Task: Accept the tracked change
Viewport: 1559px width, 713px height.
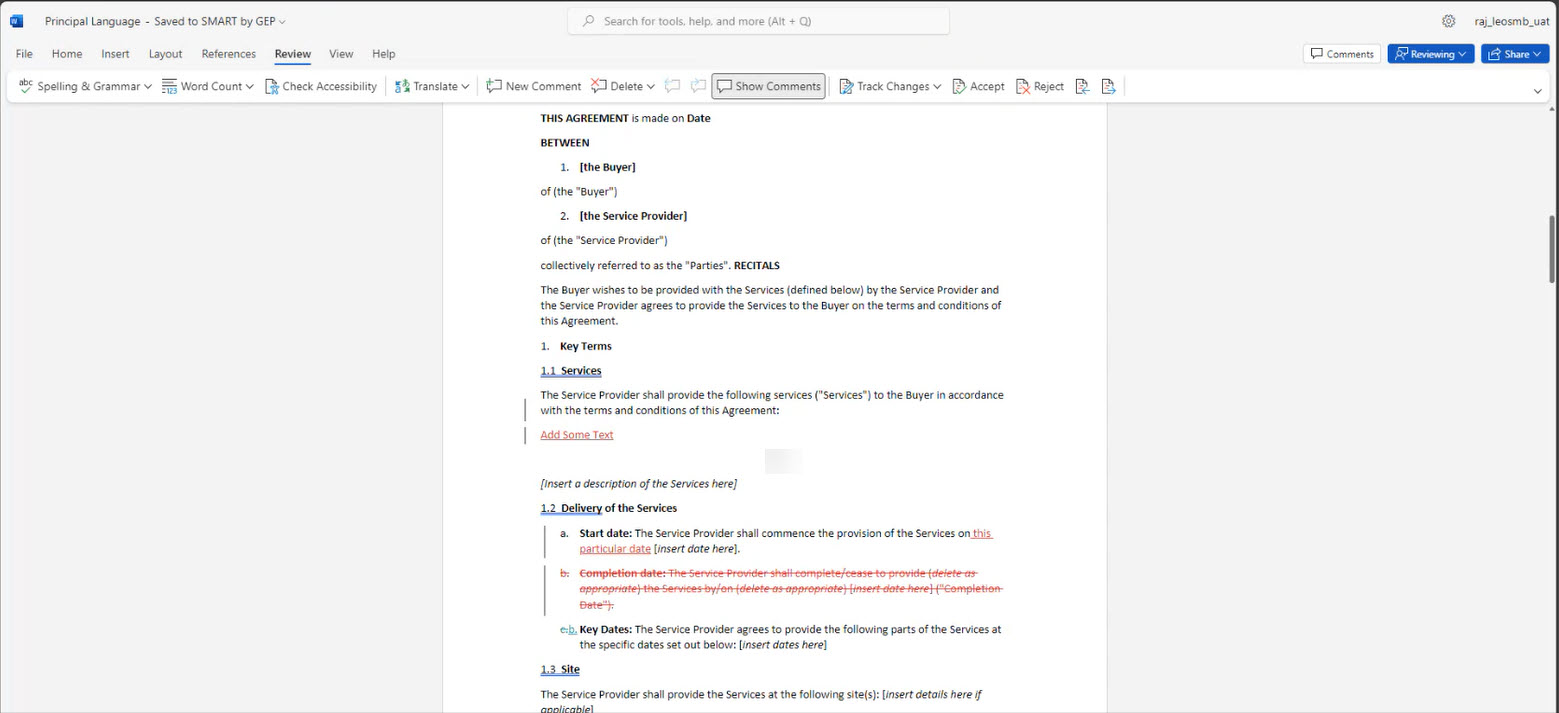Action: point(978,87)
